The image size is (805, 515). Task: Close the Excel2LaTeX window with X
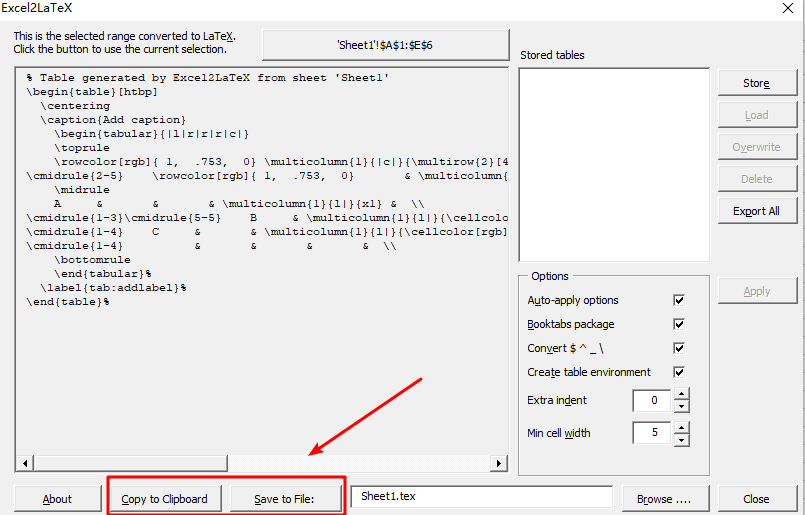point(788,8)
